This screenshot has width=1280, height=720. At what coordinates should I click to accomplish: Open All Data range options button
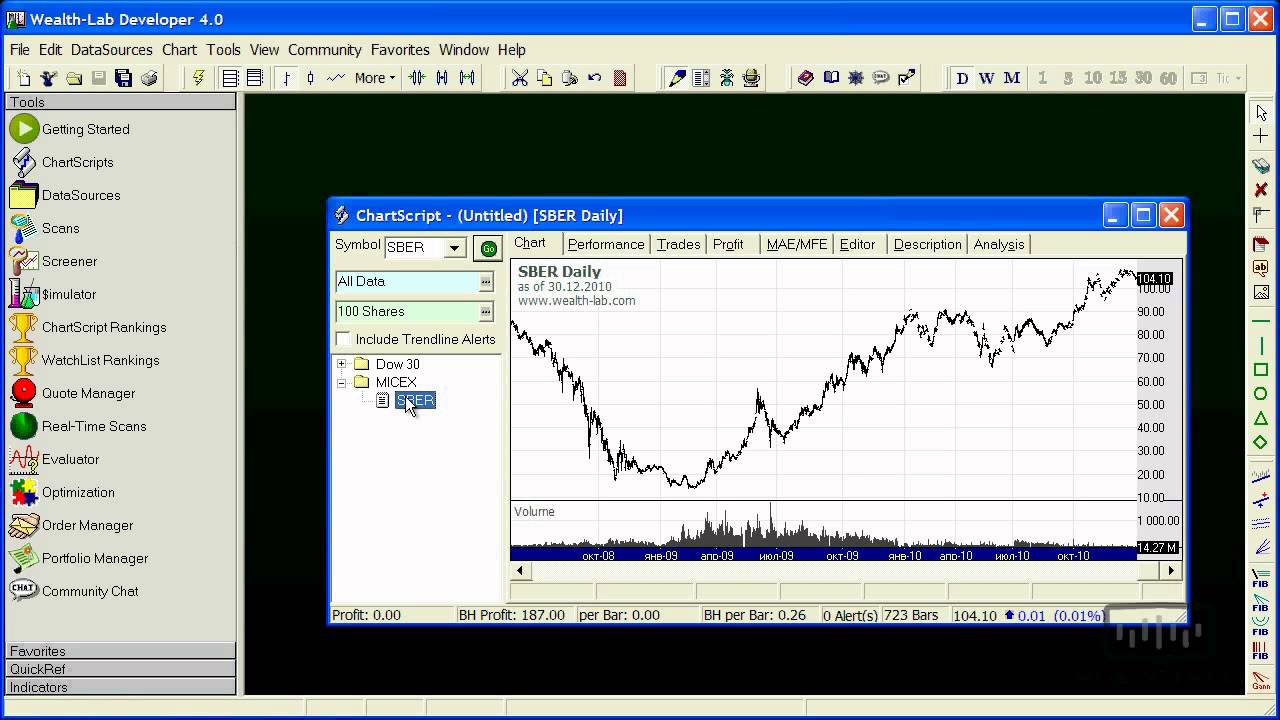point(486,282)
